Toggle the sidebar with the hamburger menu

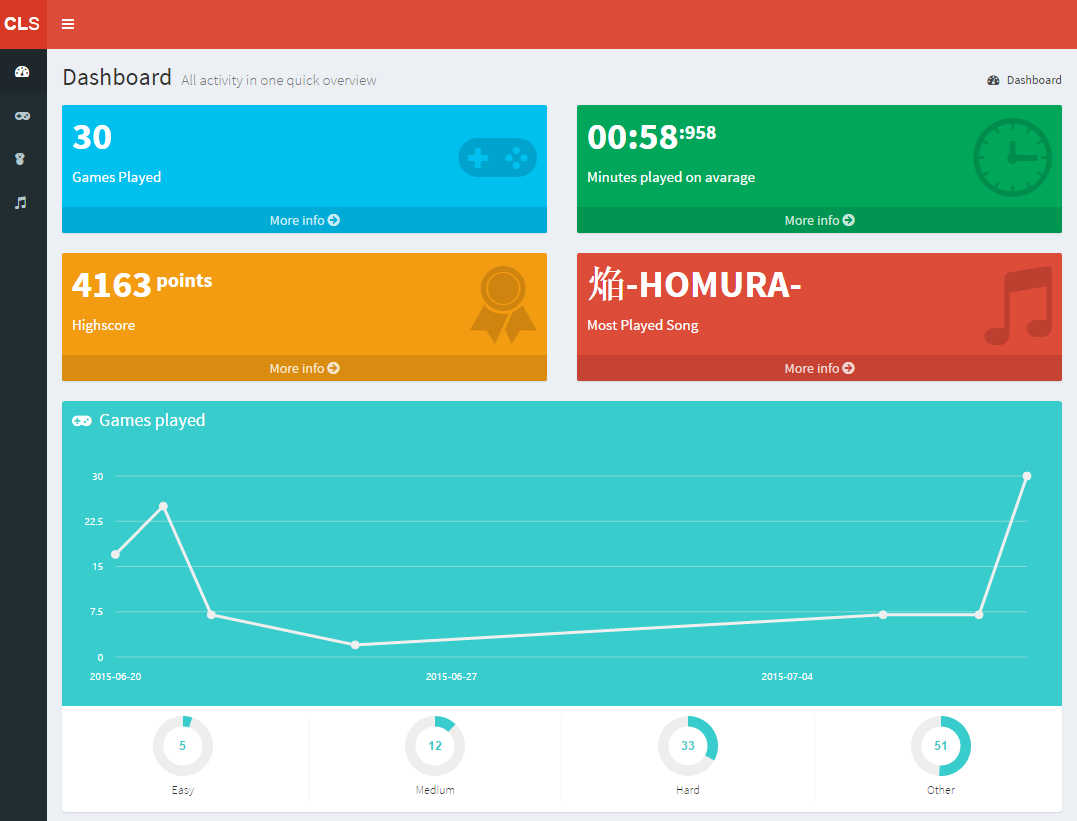click(68, 24)
